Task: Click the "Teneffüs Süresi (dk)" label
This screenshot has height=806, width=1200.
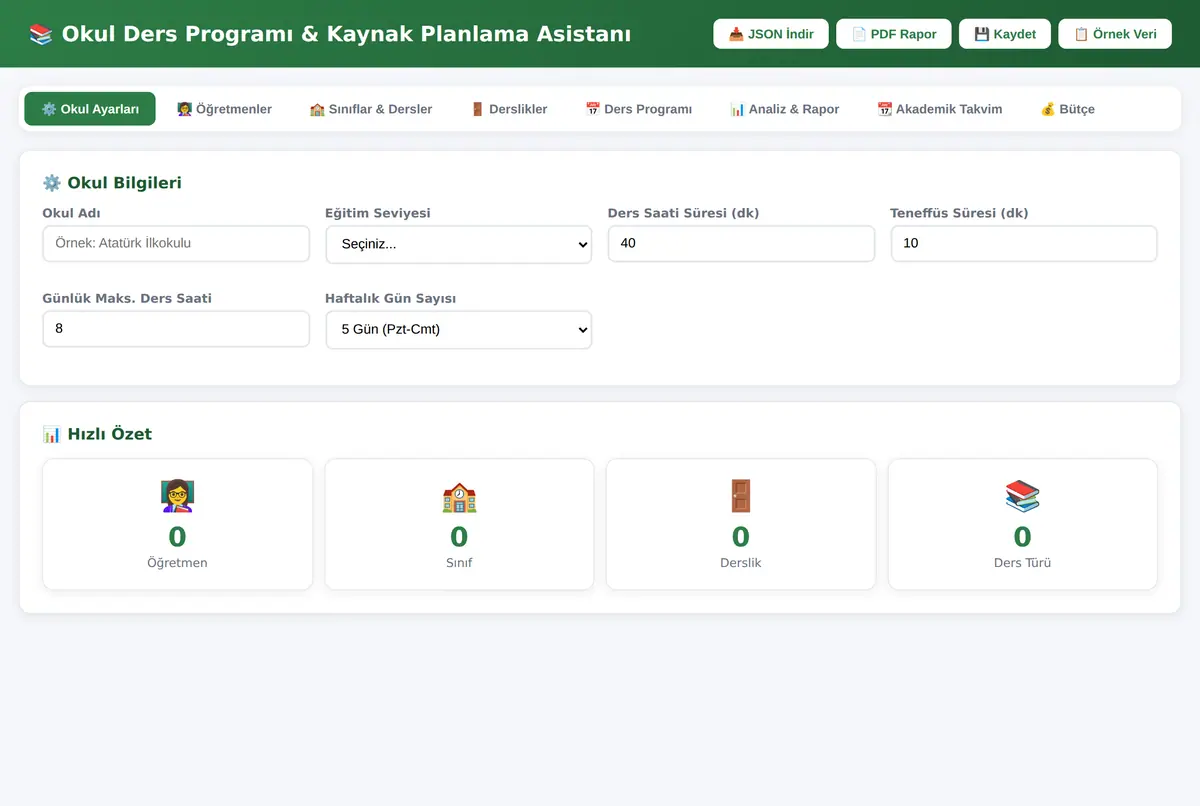Action: [959, 213]
